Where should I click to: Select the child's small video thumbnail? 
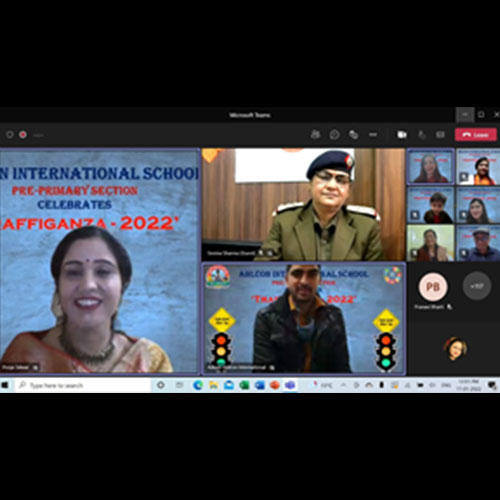point(430,205)
